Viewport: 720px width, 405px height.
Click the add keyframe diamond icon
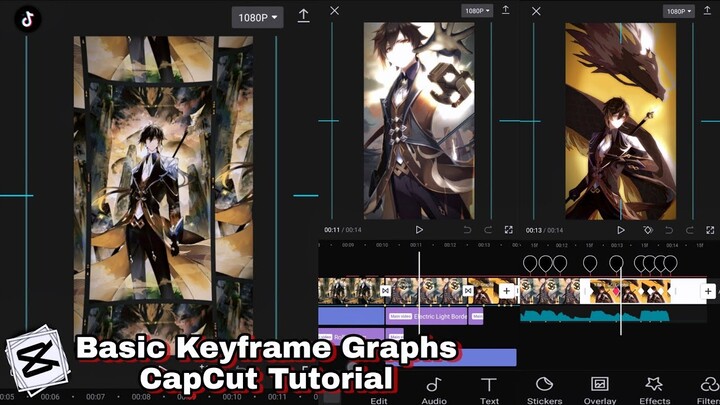tap(648, 229)
